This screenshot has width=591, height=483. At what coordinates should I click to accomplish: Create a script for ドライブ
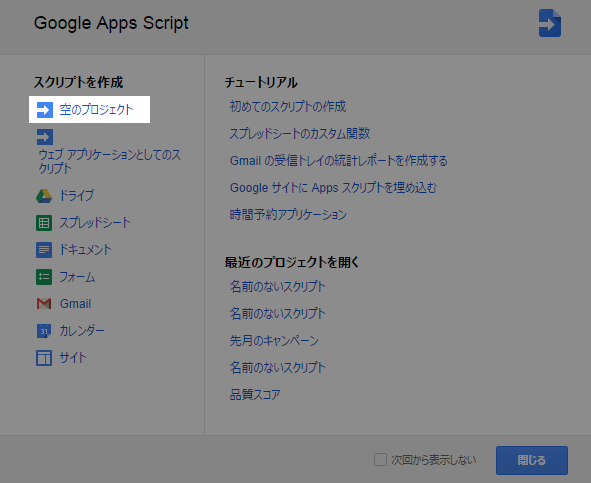tap(77, 196)
